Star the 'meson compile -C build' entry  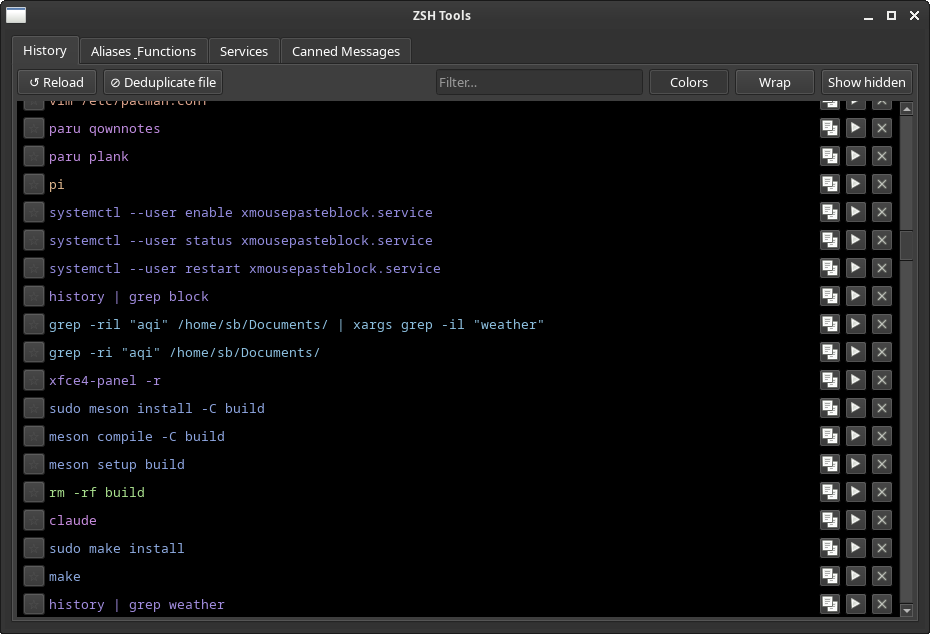tap(34, 436)
